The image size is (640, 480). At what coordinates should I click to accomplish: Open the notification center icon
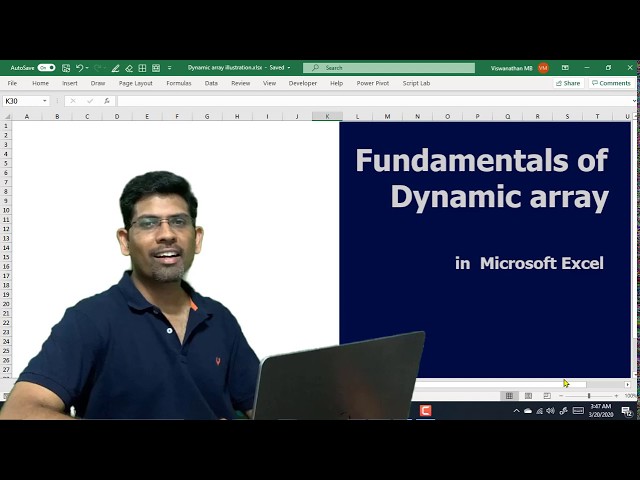[x=627, y=411]
